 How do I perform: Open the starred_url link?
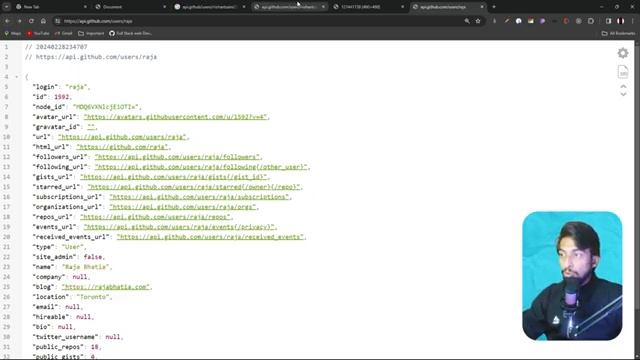pyautogui.click(x=194, y=187)
